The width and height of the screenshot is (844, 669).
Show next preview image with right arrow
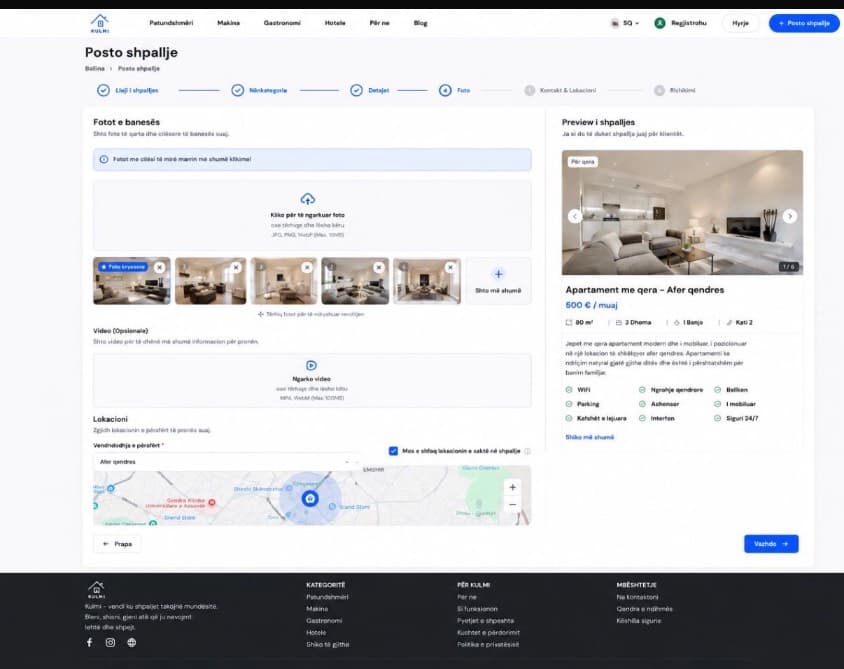pyautogui.click(x=790, y=216)
